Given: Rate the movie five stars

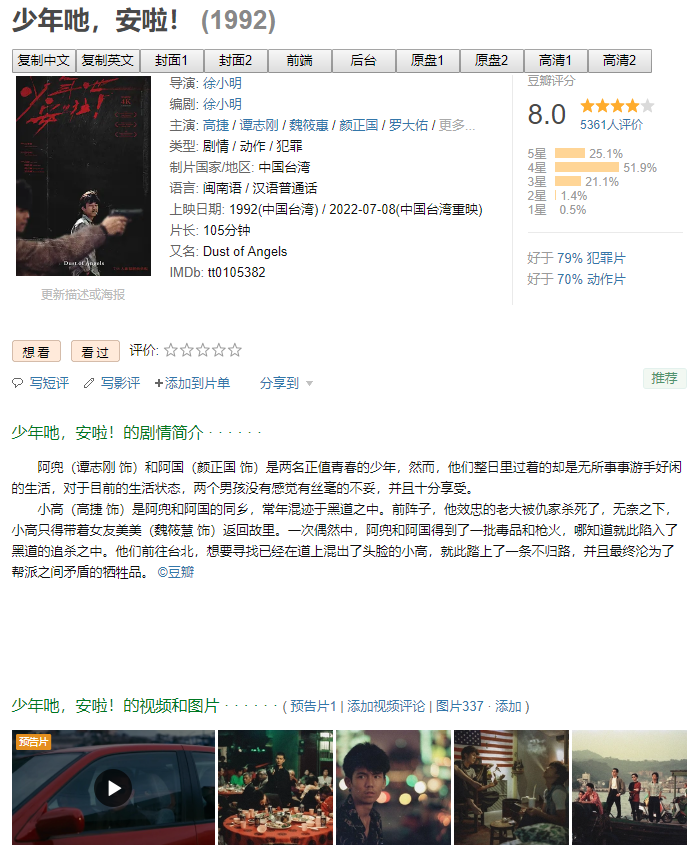Looking at the screenshot, I should point(234,350).
